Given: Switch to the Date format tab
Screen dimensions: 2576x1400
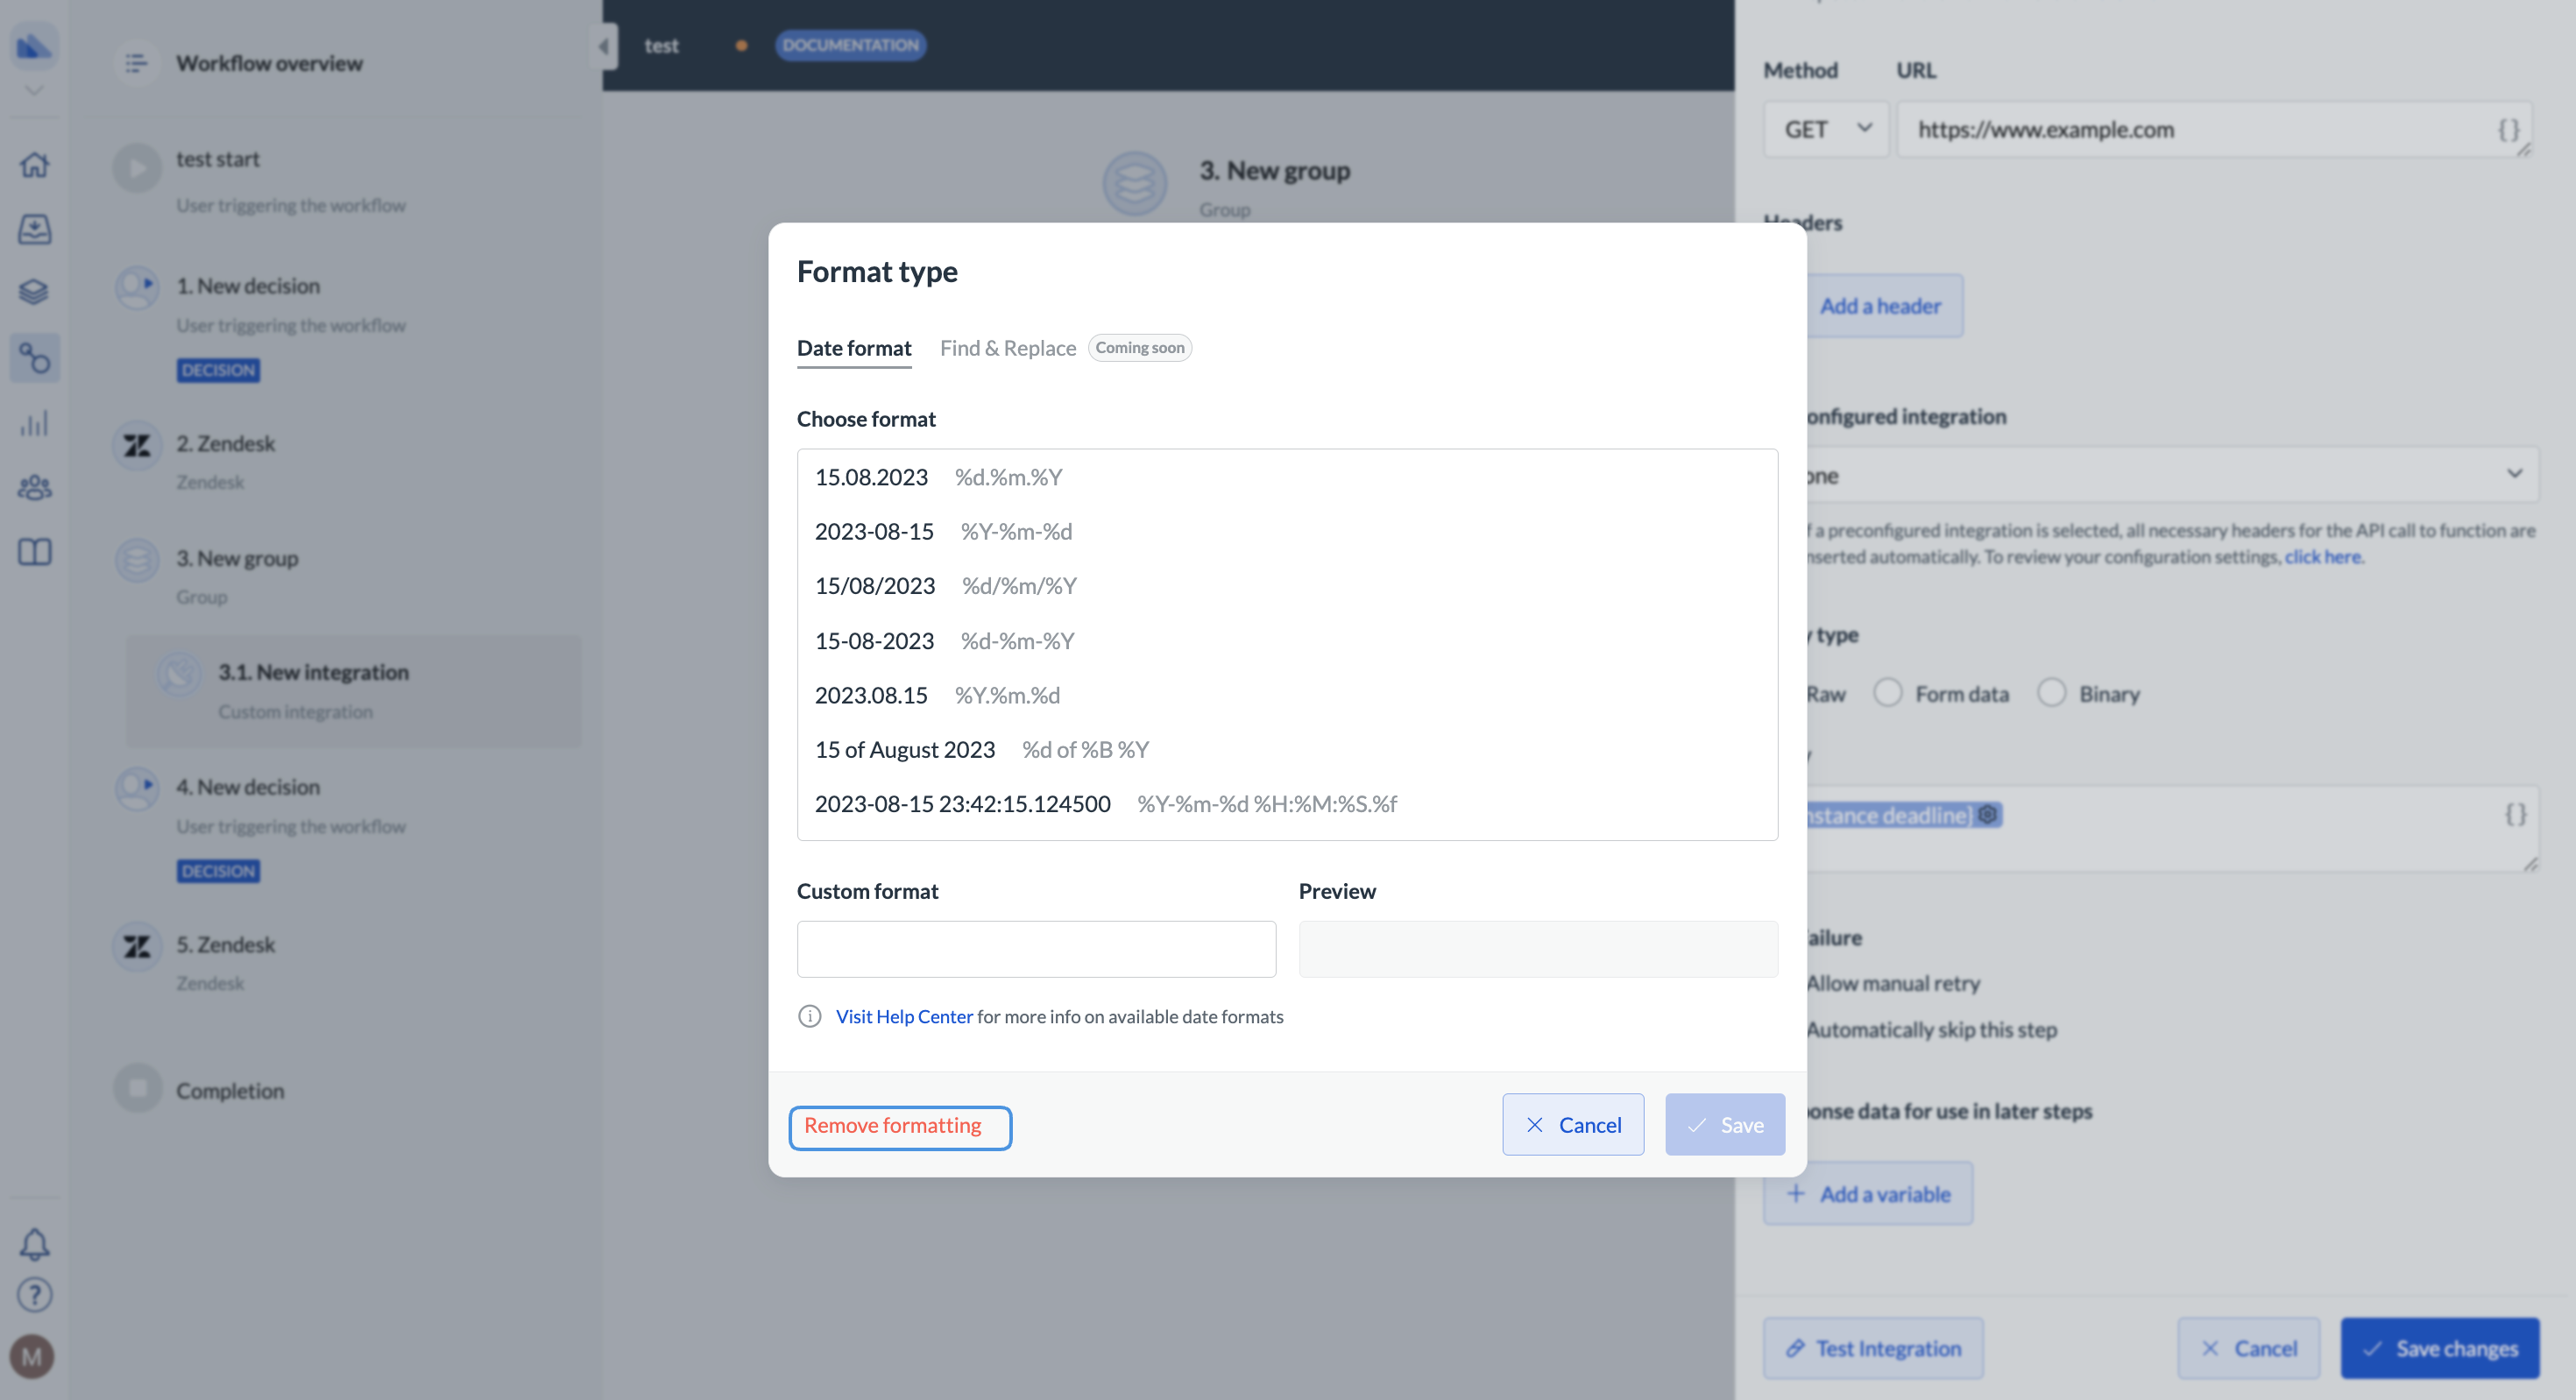Looking at the screenshot, I should pyautogui.click(x=853, y=348).
